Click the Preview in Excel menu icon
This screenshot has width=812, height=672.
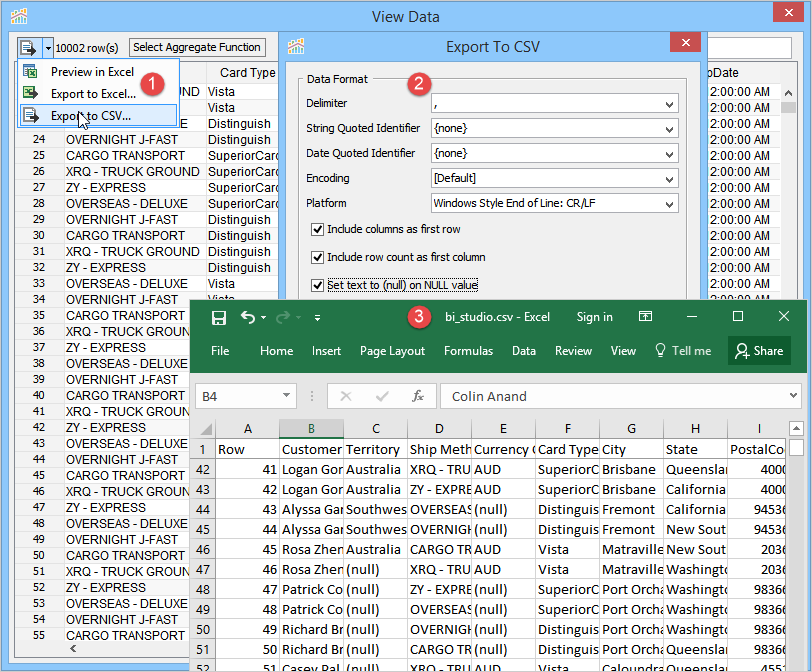pyautogui.click(x=30, y=72)
